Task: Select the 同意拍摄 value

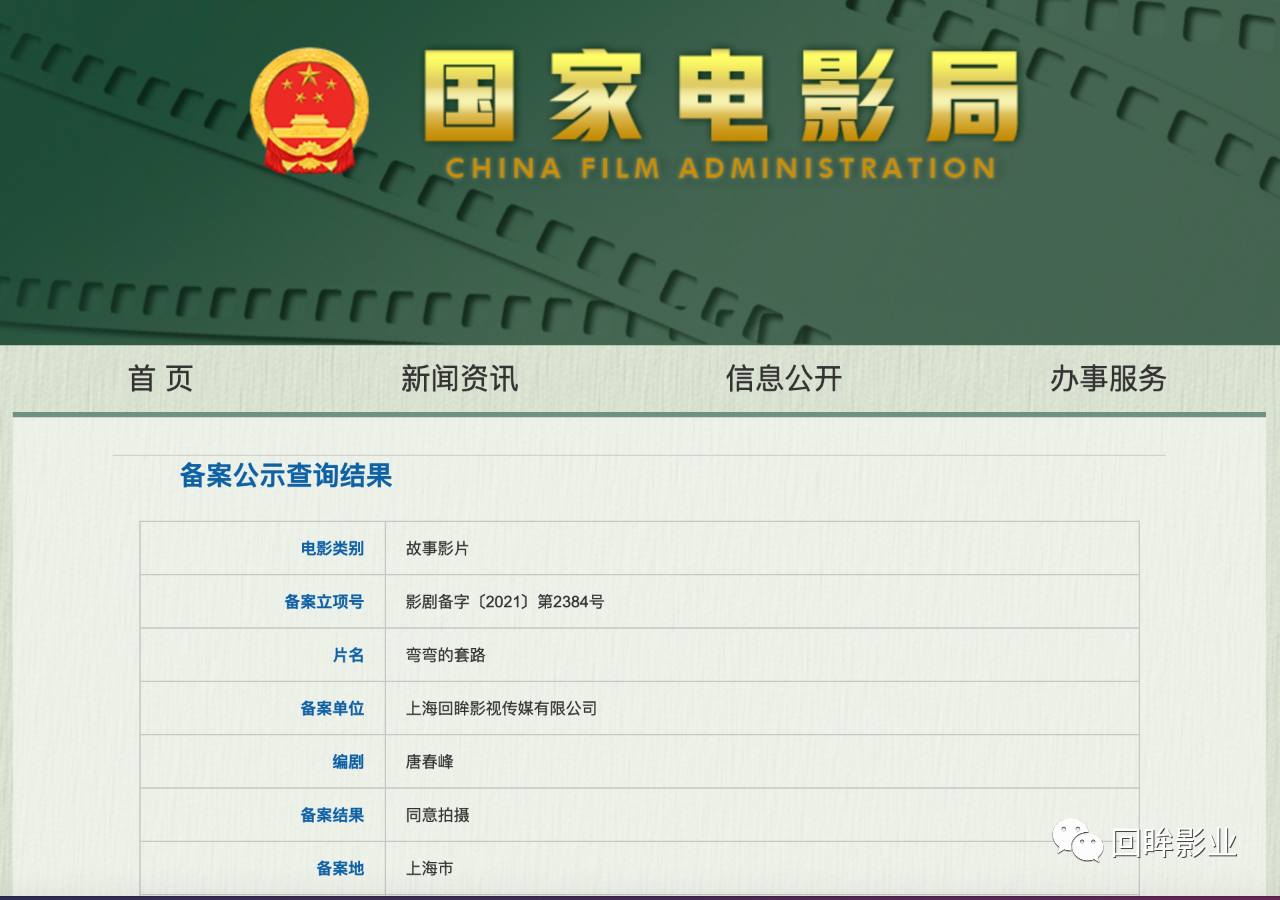Action: 437,815
